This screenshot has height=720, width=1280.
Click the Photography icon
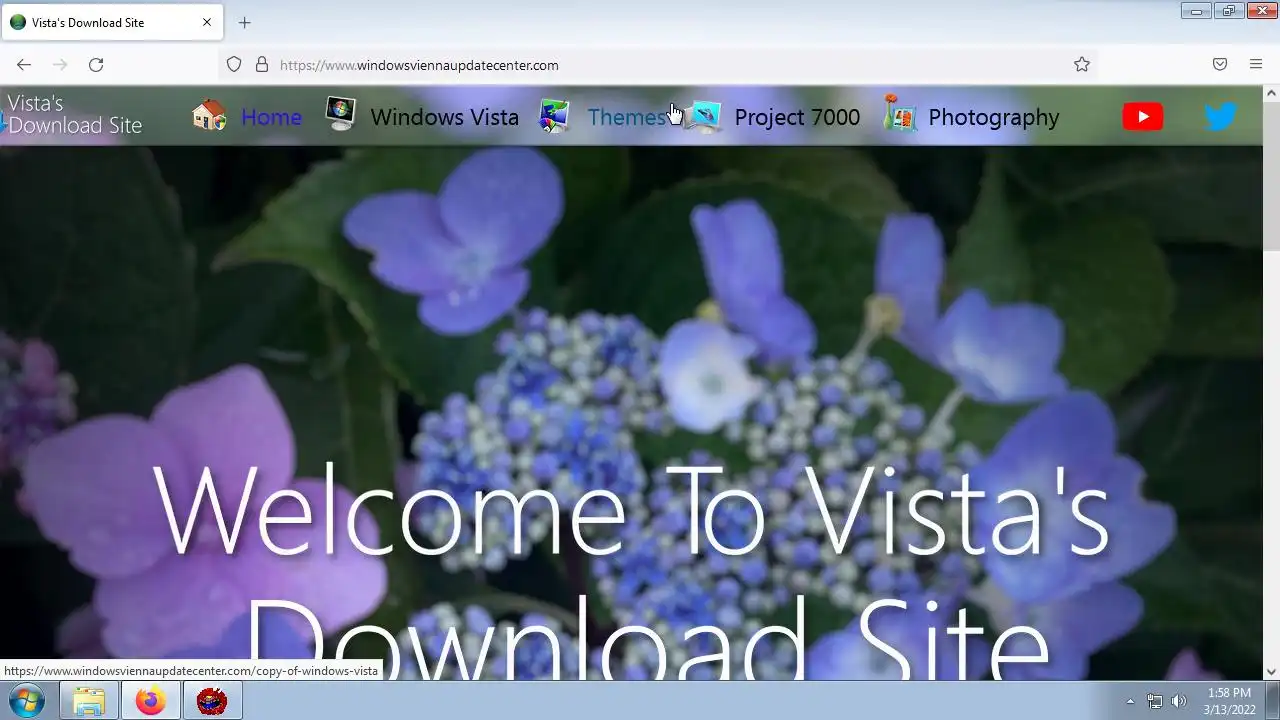pos(899,114)
